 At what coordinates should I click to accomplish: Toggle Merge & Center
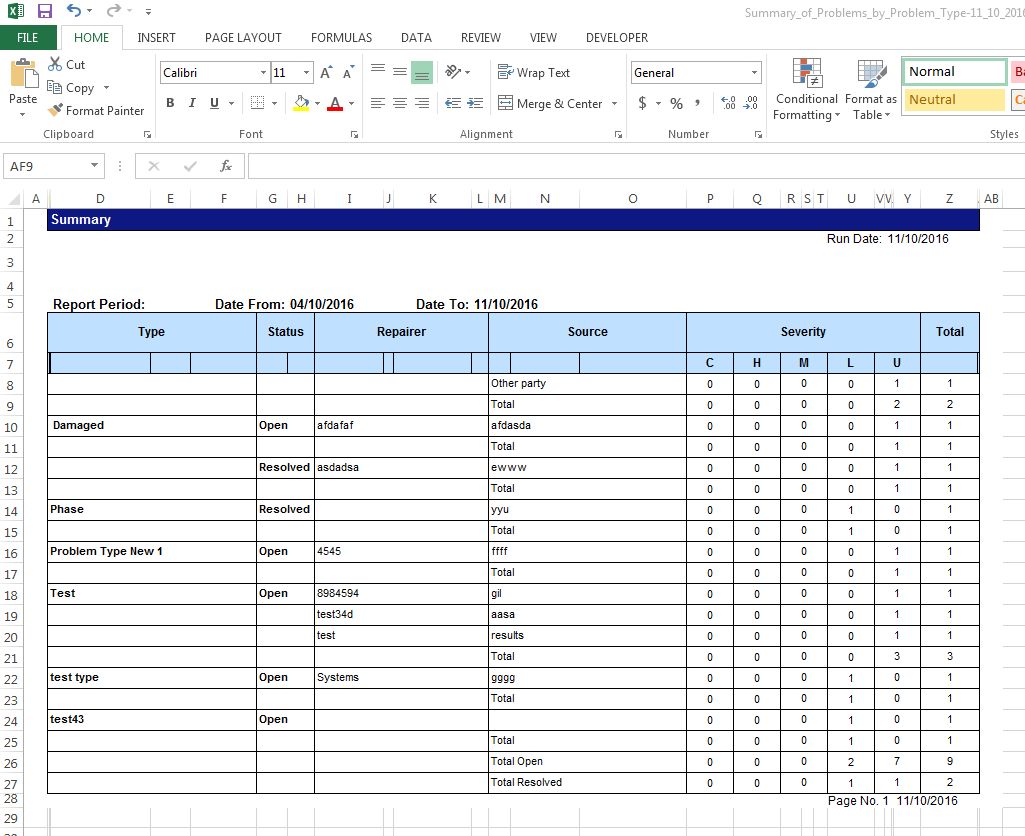pos(550,103)
